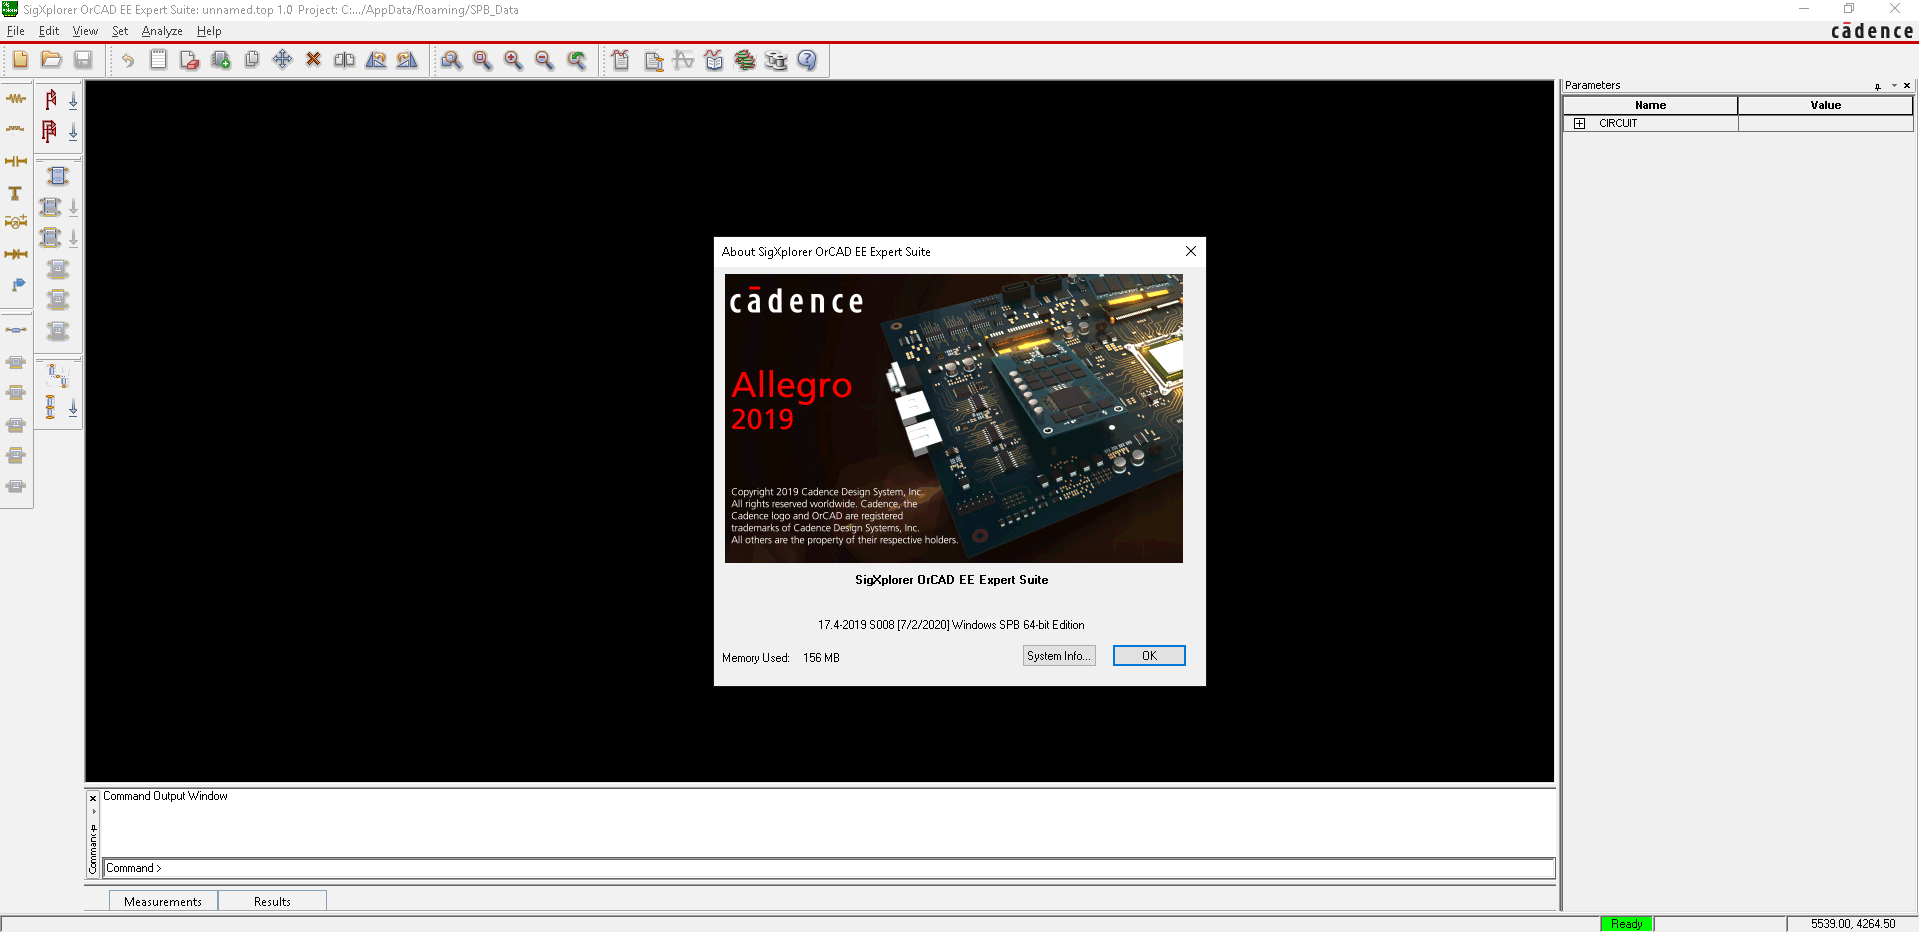Undo the last action in the toolbar
The image size is (1919, 933).
(x=127, y=60)
